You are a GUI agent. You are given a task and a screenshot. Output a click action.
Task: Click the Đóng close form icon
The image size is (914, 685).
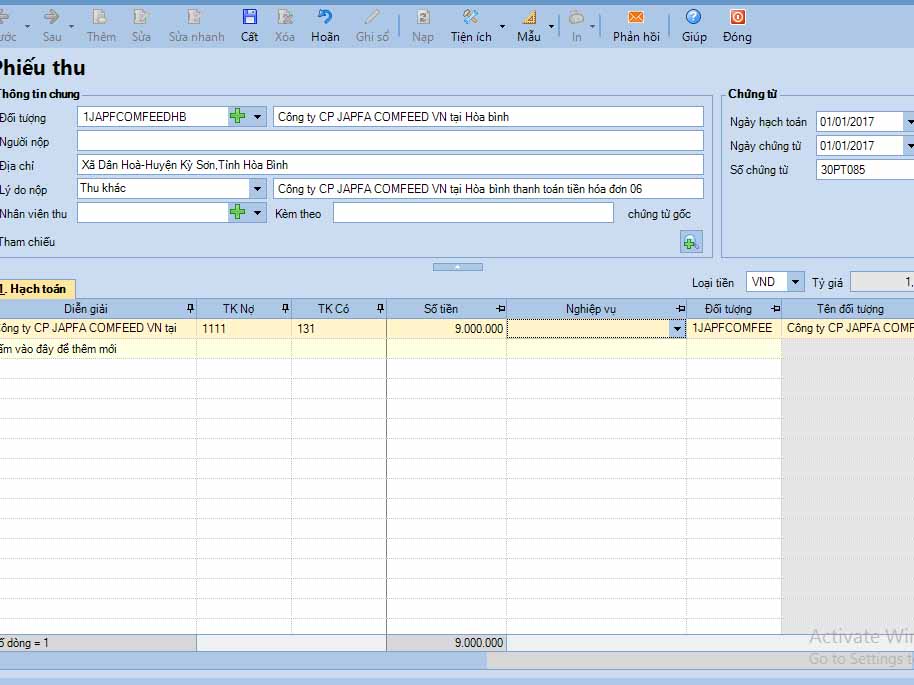[737, 18]
